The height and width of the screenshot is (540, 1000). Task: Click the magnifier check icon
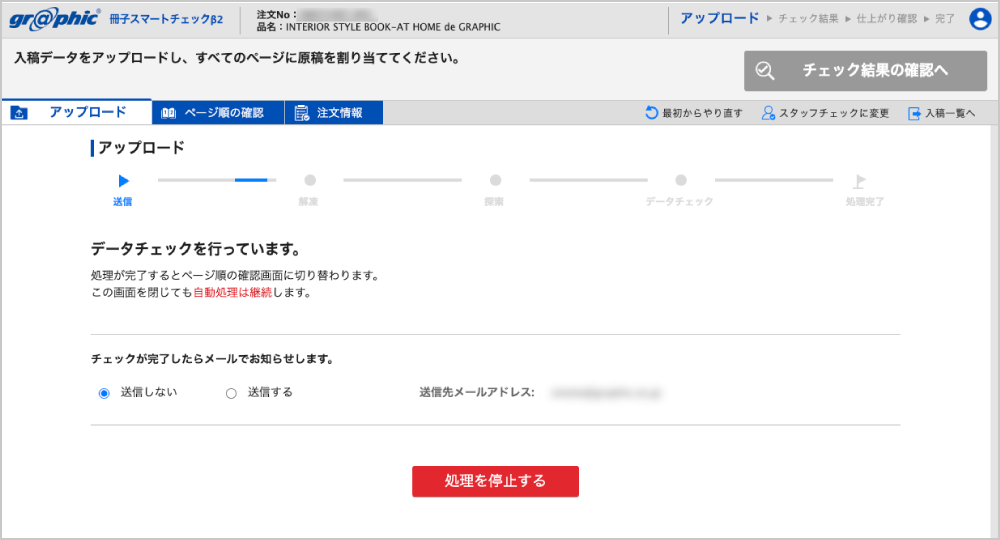coord(766,70)
